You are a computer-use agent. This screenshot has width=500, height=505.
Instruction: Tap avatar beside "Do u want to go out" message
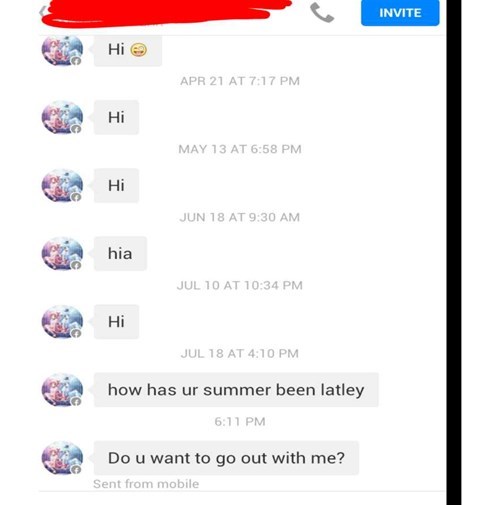point(62,458)
